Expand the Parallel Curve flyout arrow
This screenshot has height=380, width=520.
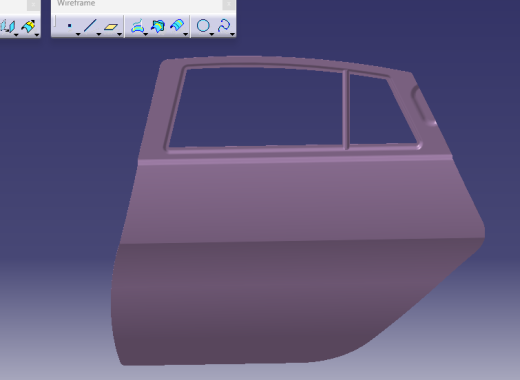185,34
